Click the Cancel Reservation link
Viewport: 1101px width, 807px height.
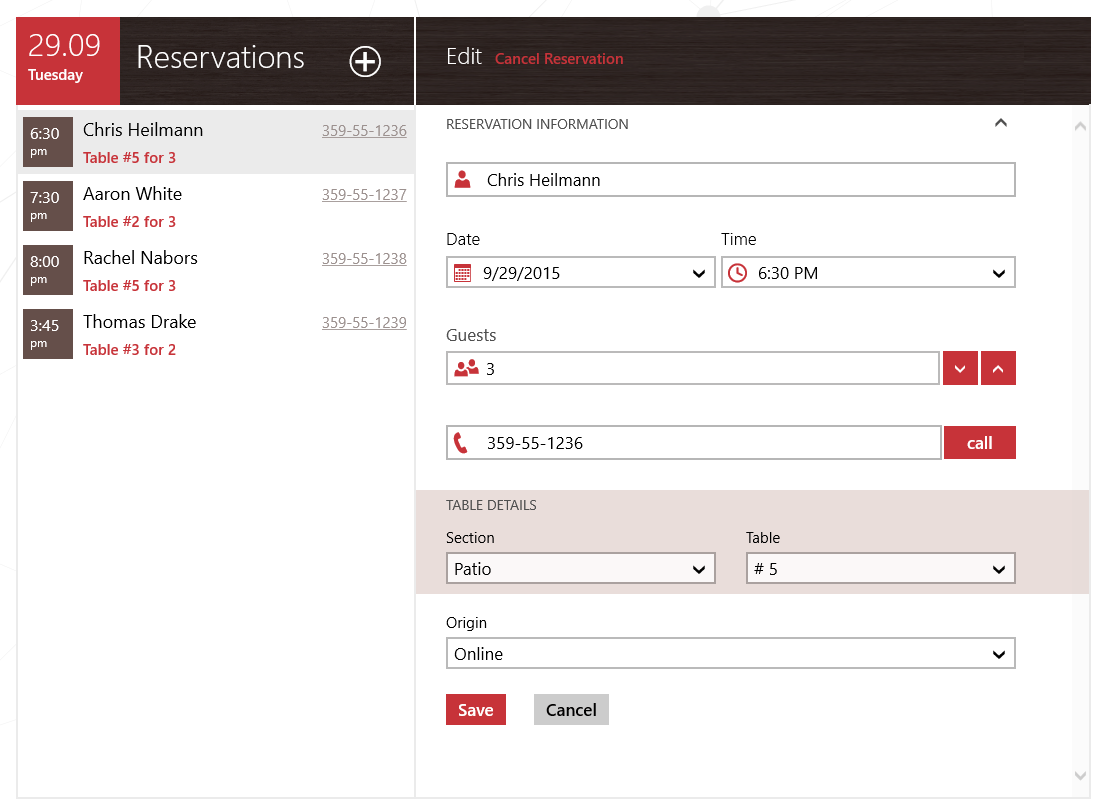[559, 59]
